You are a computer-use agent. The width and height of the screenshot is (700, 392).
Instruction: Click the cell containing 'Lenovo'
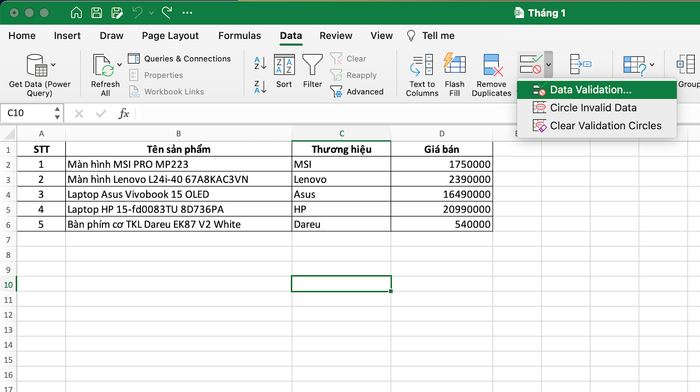coord(342,179)
